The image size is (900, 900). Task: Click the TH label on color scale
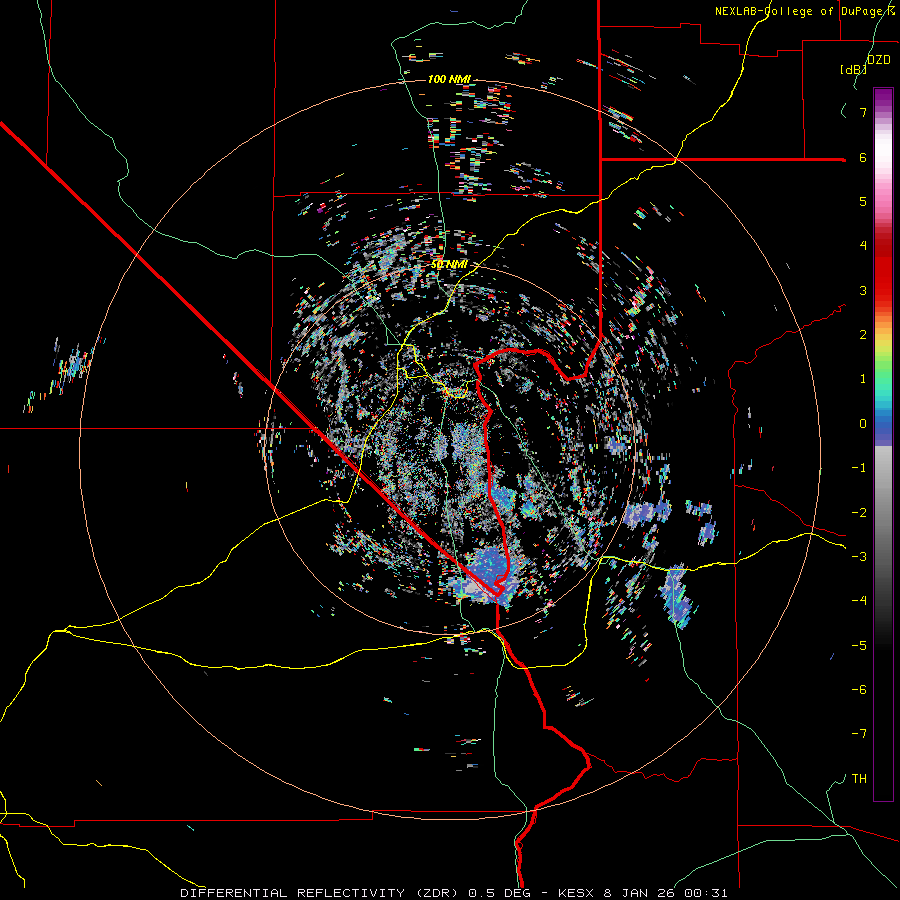click(x=859, y=779)
